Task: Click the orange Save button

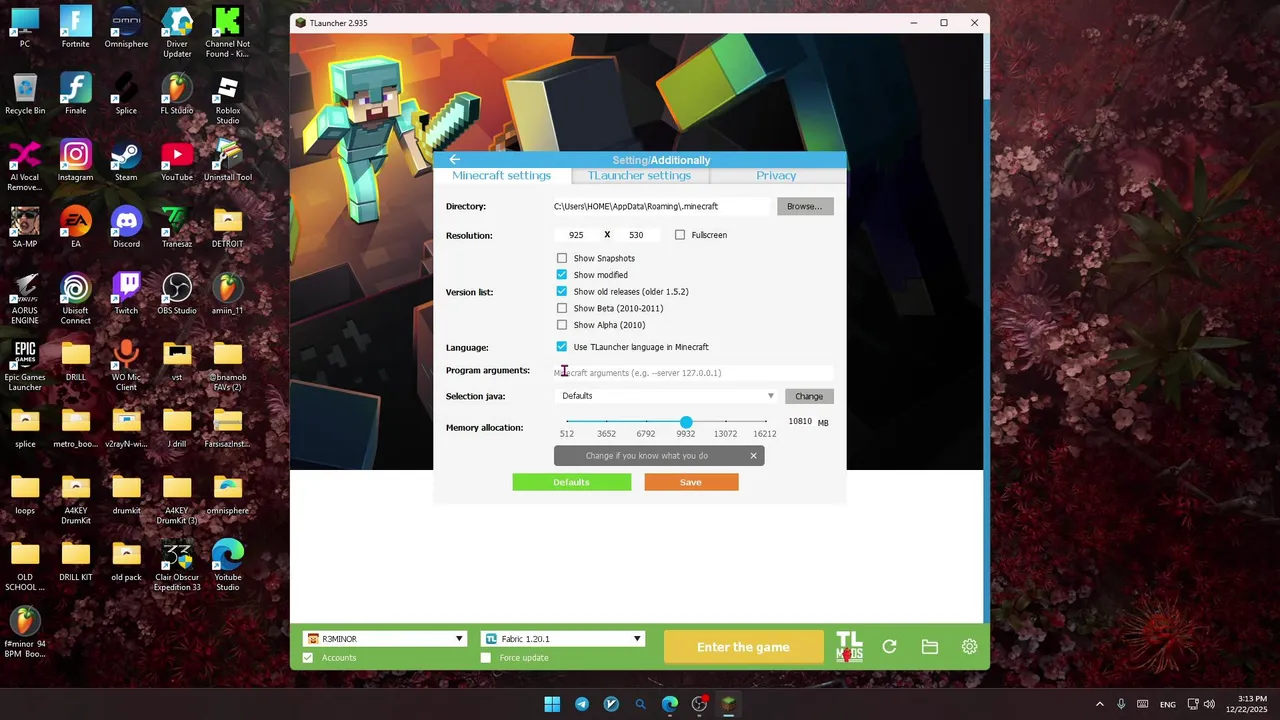Action: coord(691,482)
